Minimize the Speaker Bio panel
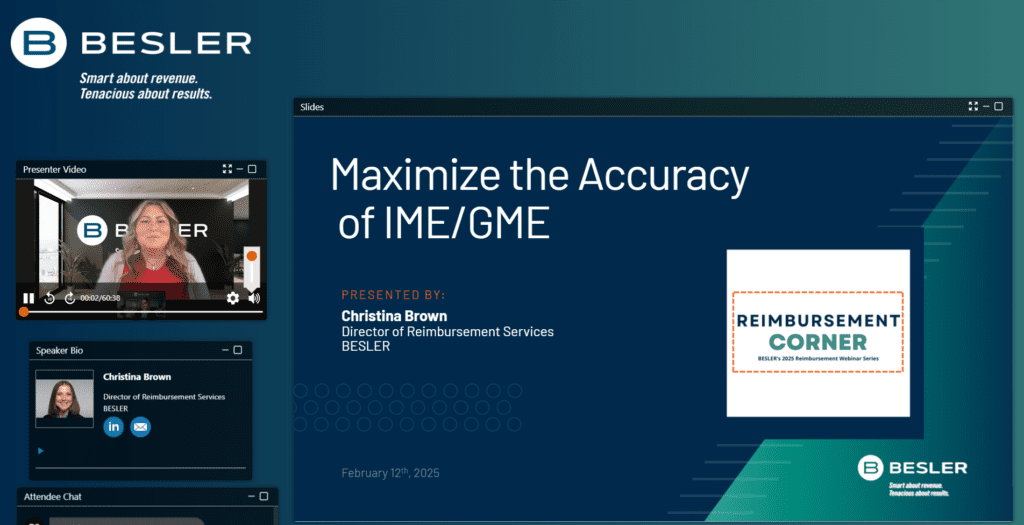Image resolution: width=1024 pixels, height=525 pixels. pyautogui.click(x=225, y=350)
